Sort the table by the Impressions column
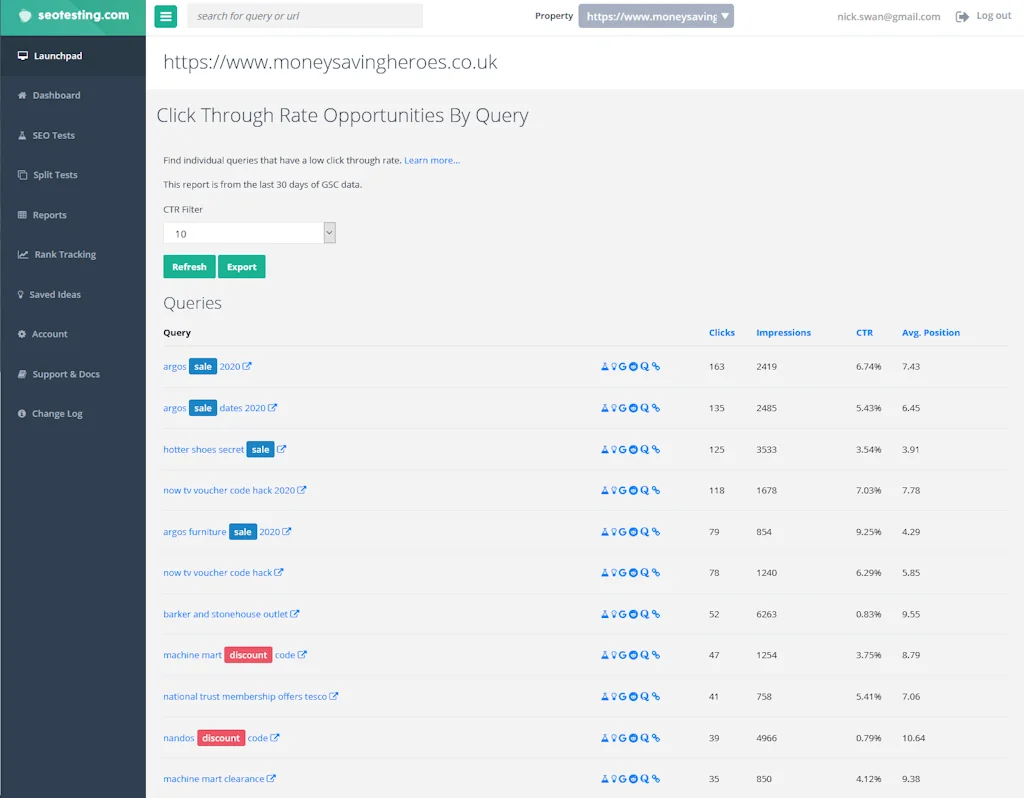The width and height of the screenshot is (1024, 798). point(783,332)
